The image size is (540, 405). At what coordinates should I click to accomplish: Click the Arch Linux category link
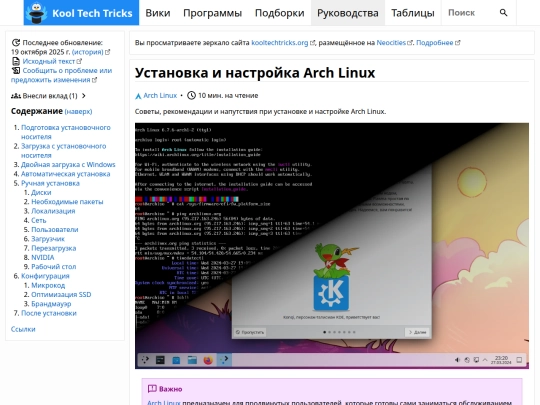tap(160, 95)
